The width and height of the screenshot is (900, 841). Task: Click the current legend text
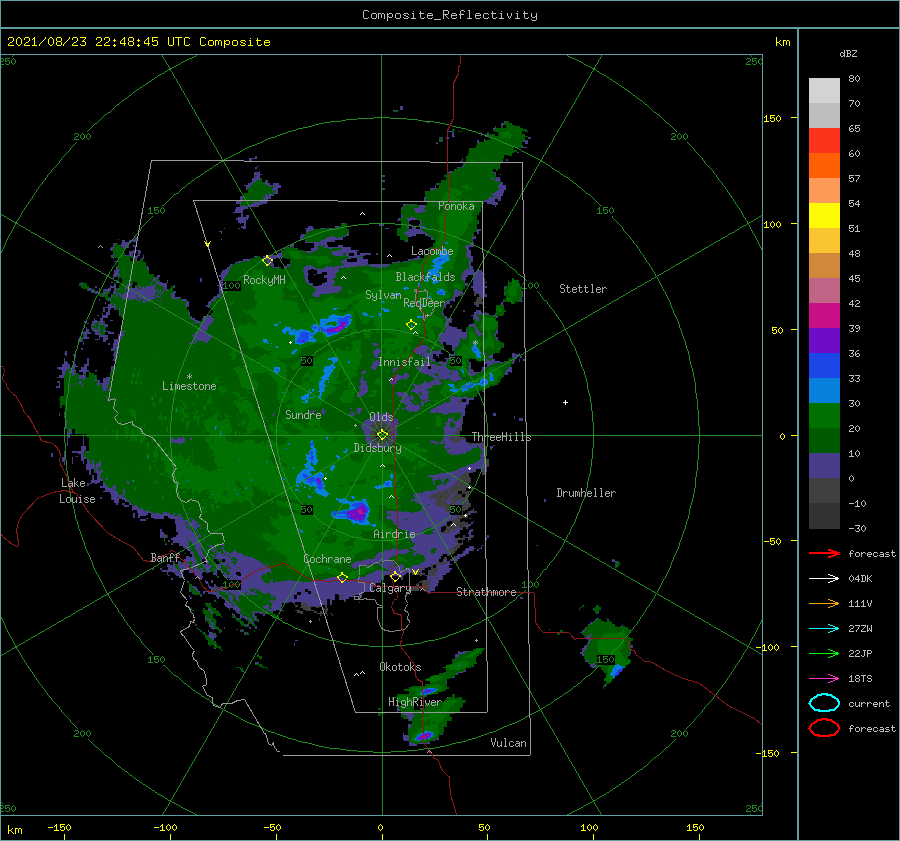click(869, 704)
